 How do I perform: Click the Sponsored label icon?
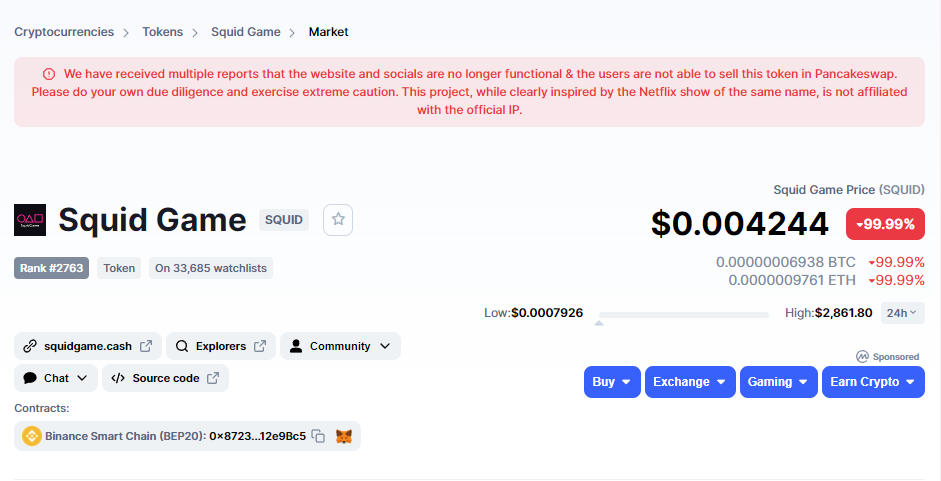coord(862,357)
